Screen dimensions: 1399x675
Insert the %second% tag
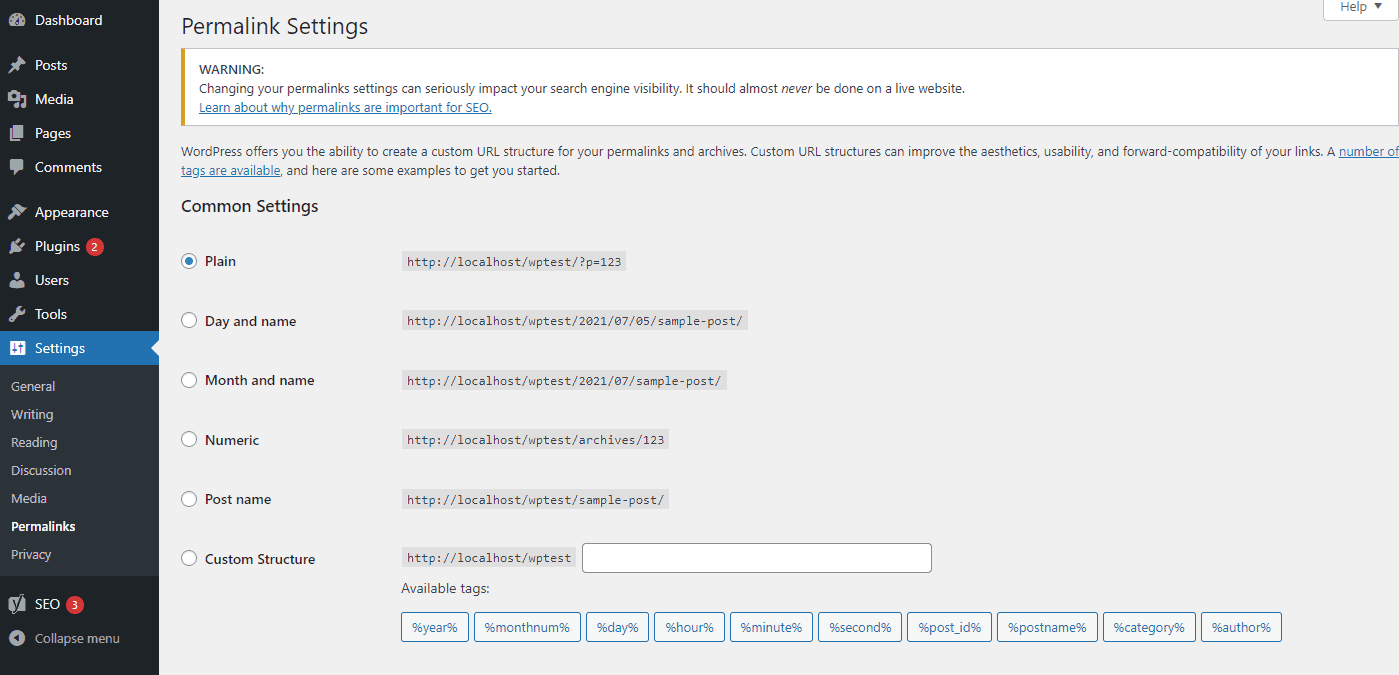point(860,627)
